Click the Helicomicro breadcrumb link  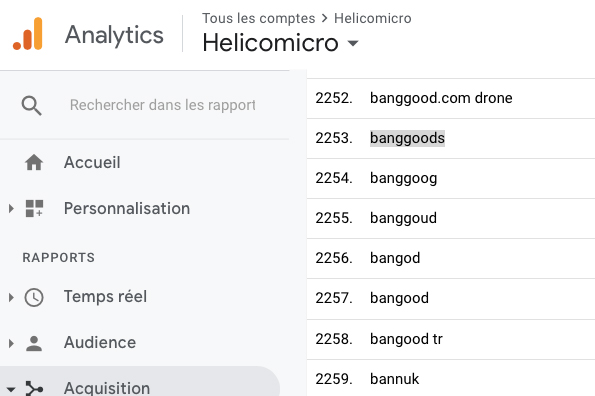pos(373,18)
